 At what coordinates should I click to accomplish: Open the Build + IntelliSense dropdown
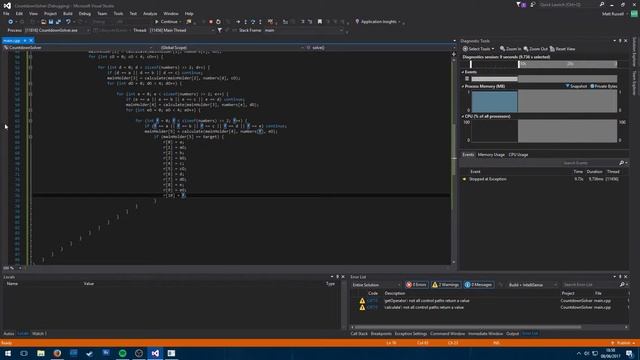(x=532, y=284)
